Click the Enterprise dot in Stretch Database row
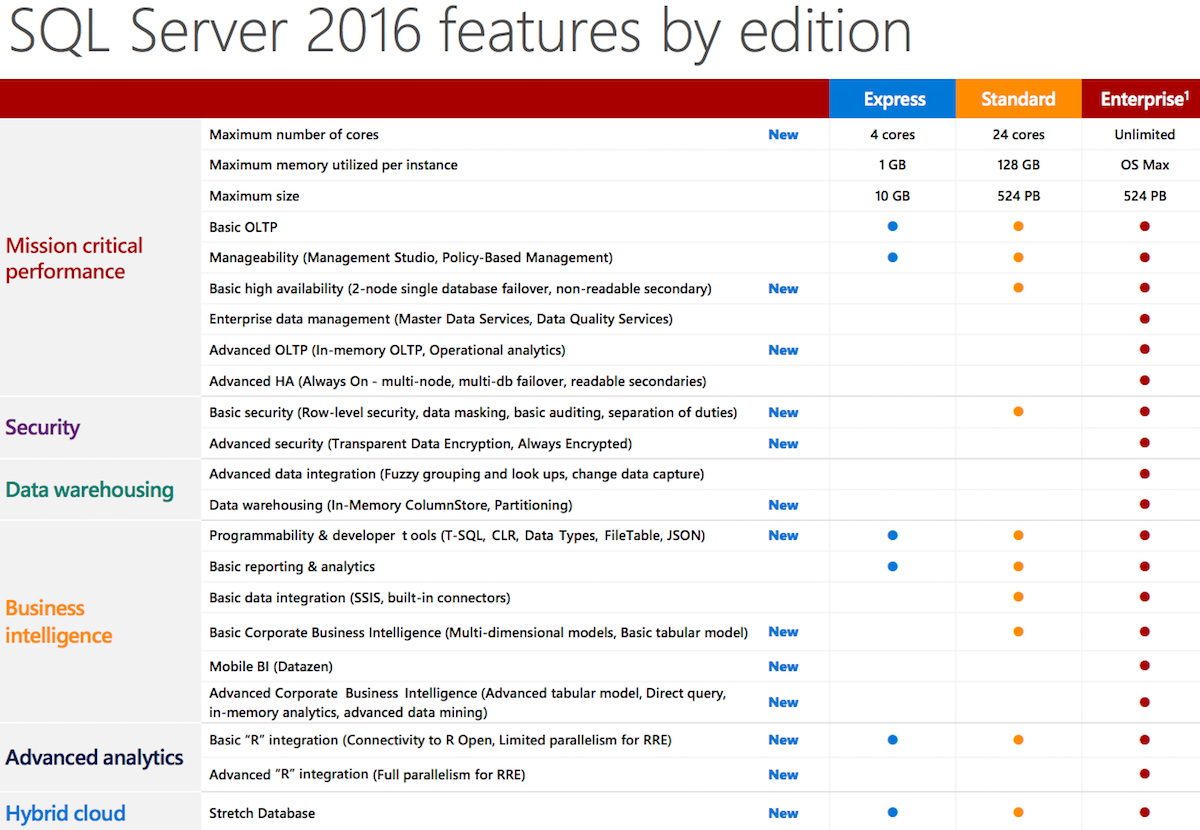This screenshot has height=830, width=1200. coord(1144,813)
